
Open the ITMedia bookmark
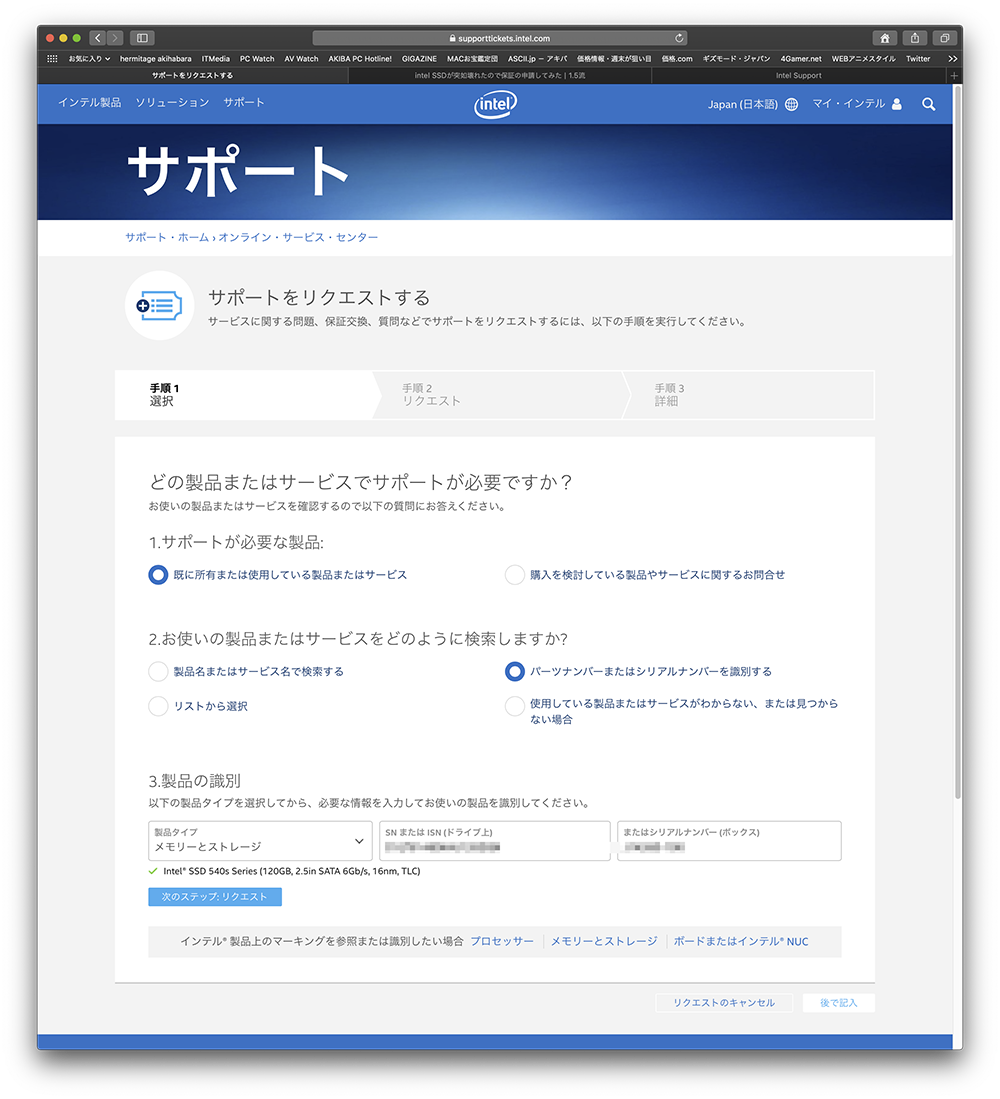(216, 59)
